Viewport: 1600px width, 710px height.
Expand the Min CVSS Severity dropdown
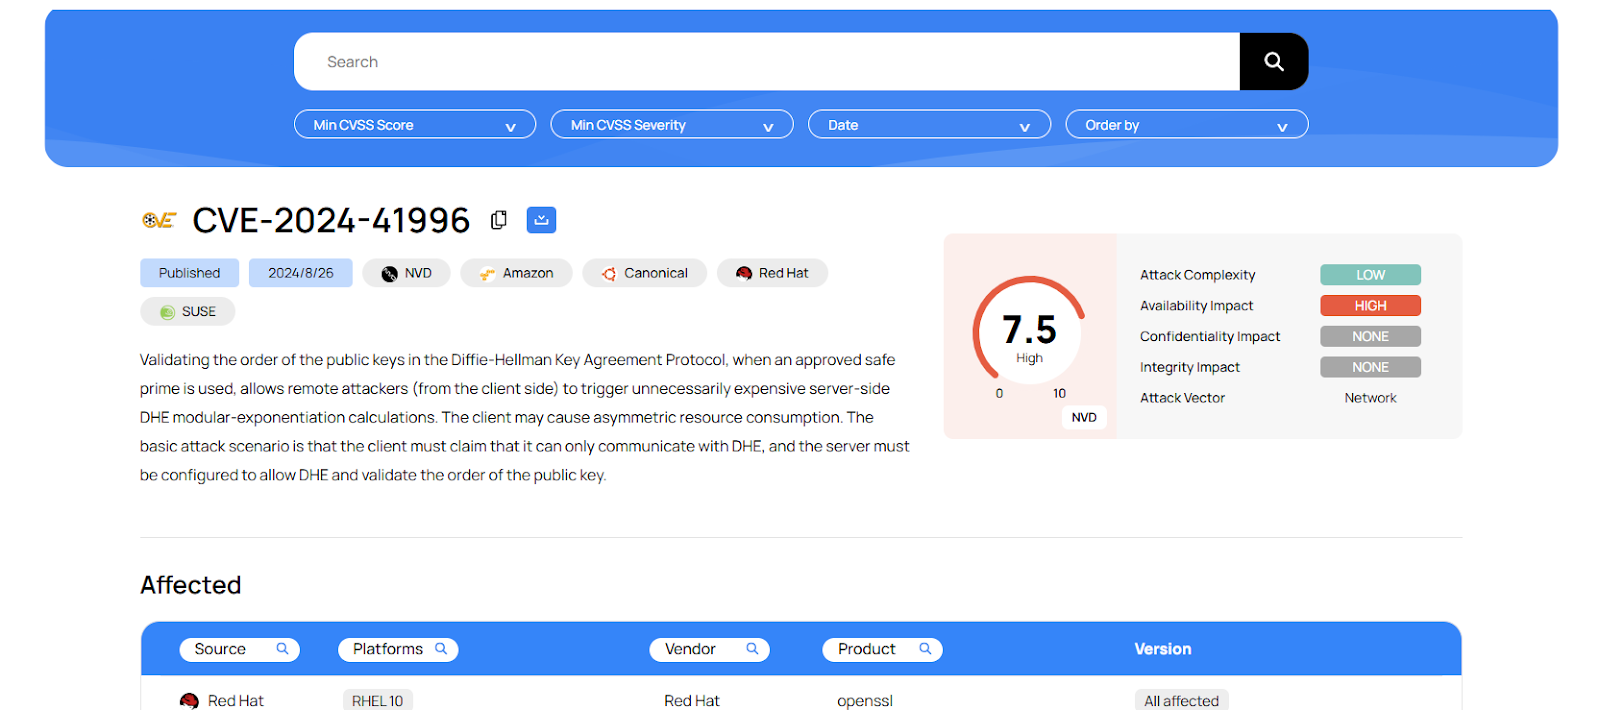(671, 125)
